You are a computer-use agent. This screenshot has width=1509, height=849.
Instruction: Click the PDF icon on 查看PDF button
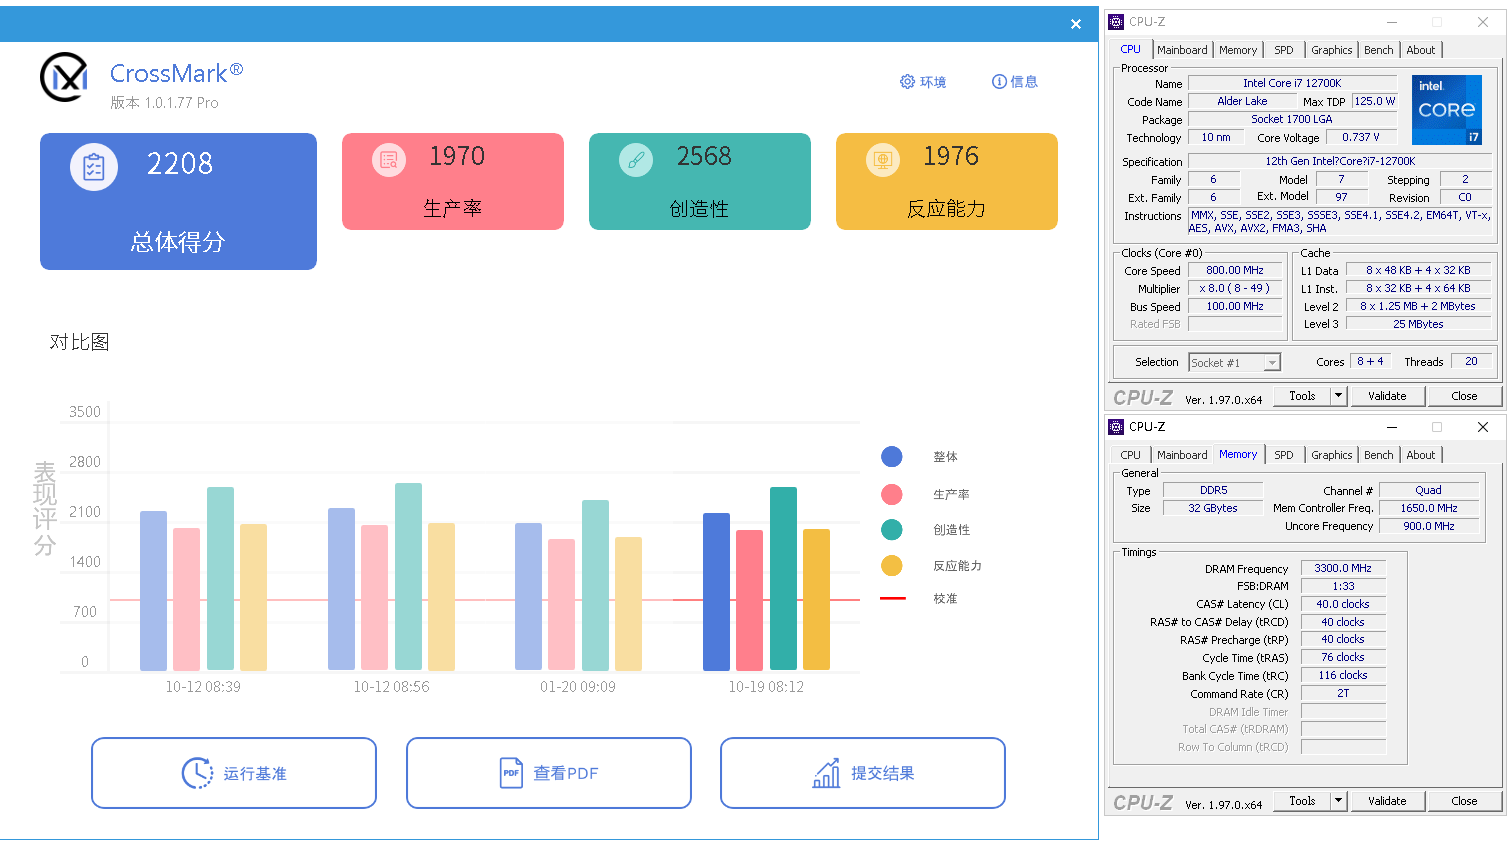tap(511, 773)
